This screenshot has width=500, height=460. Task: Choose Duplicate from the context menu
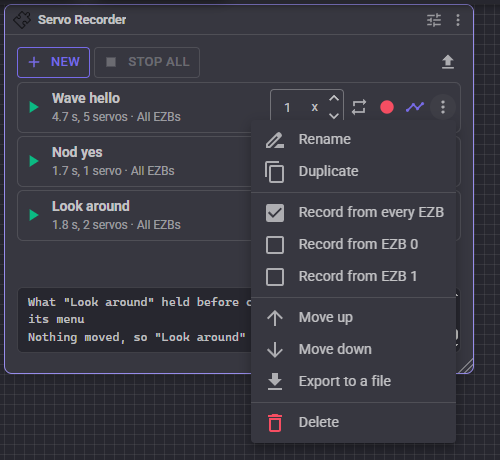[x=353, y=171]
